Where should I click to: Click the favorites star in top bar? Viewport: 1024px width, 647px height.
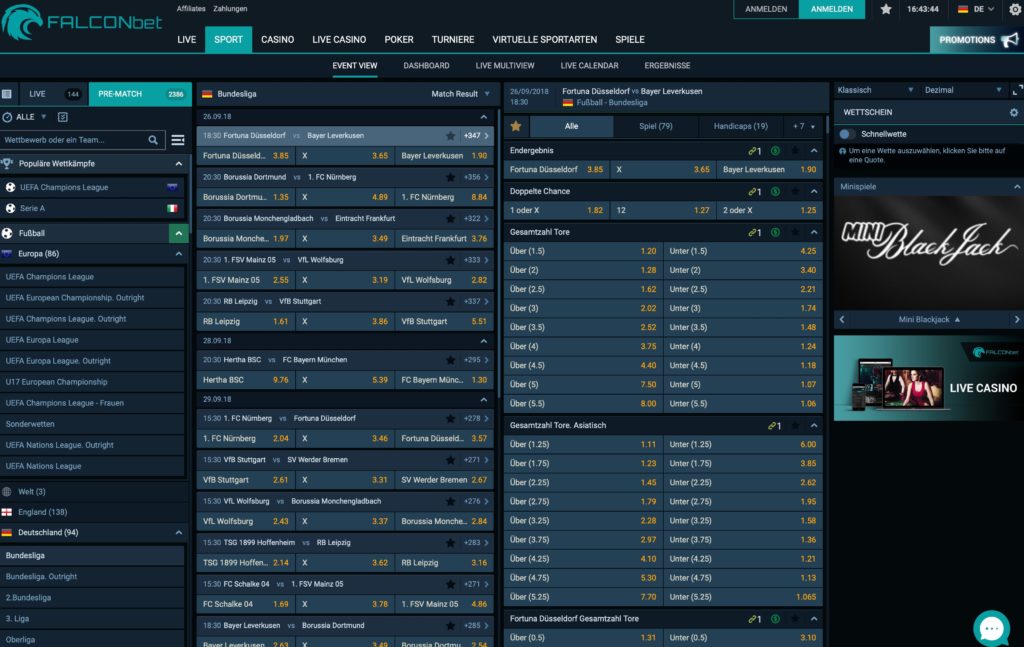tap(886, 9)
